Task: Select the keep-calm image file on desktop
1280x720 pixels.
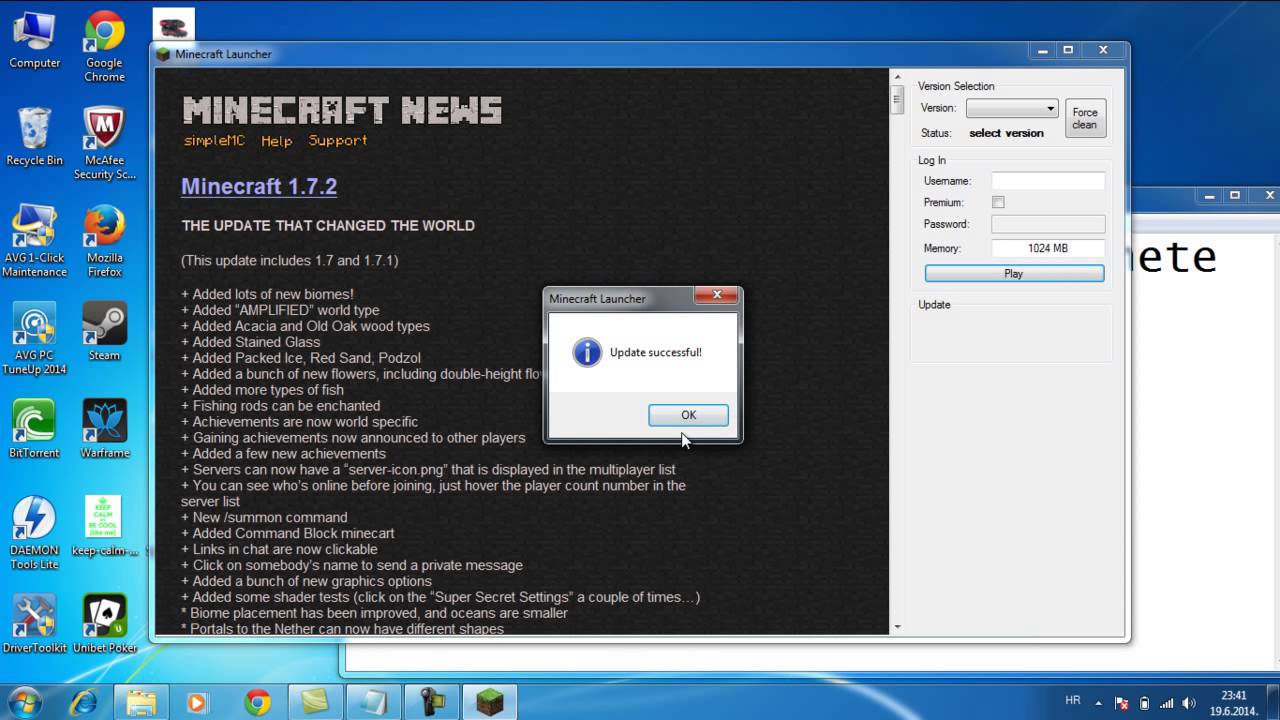Action: click(104, 526)
